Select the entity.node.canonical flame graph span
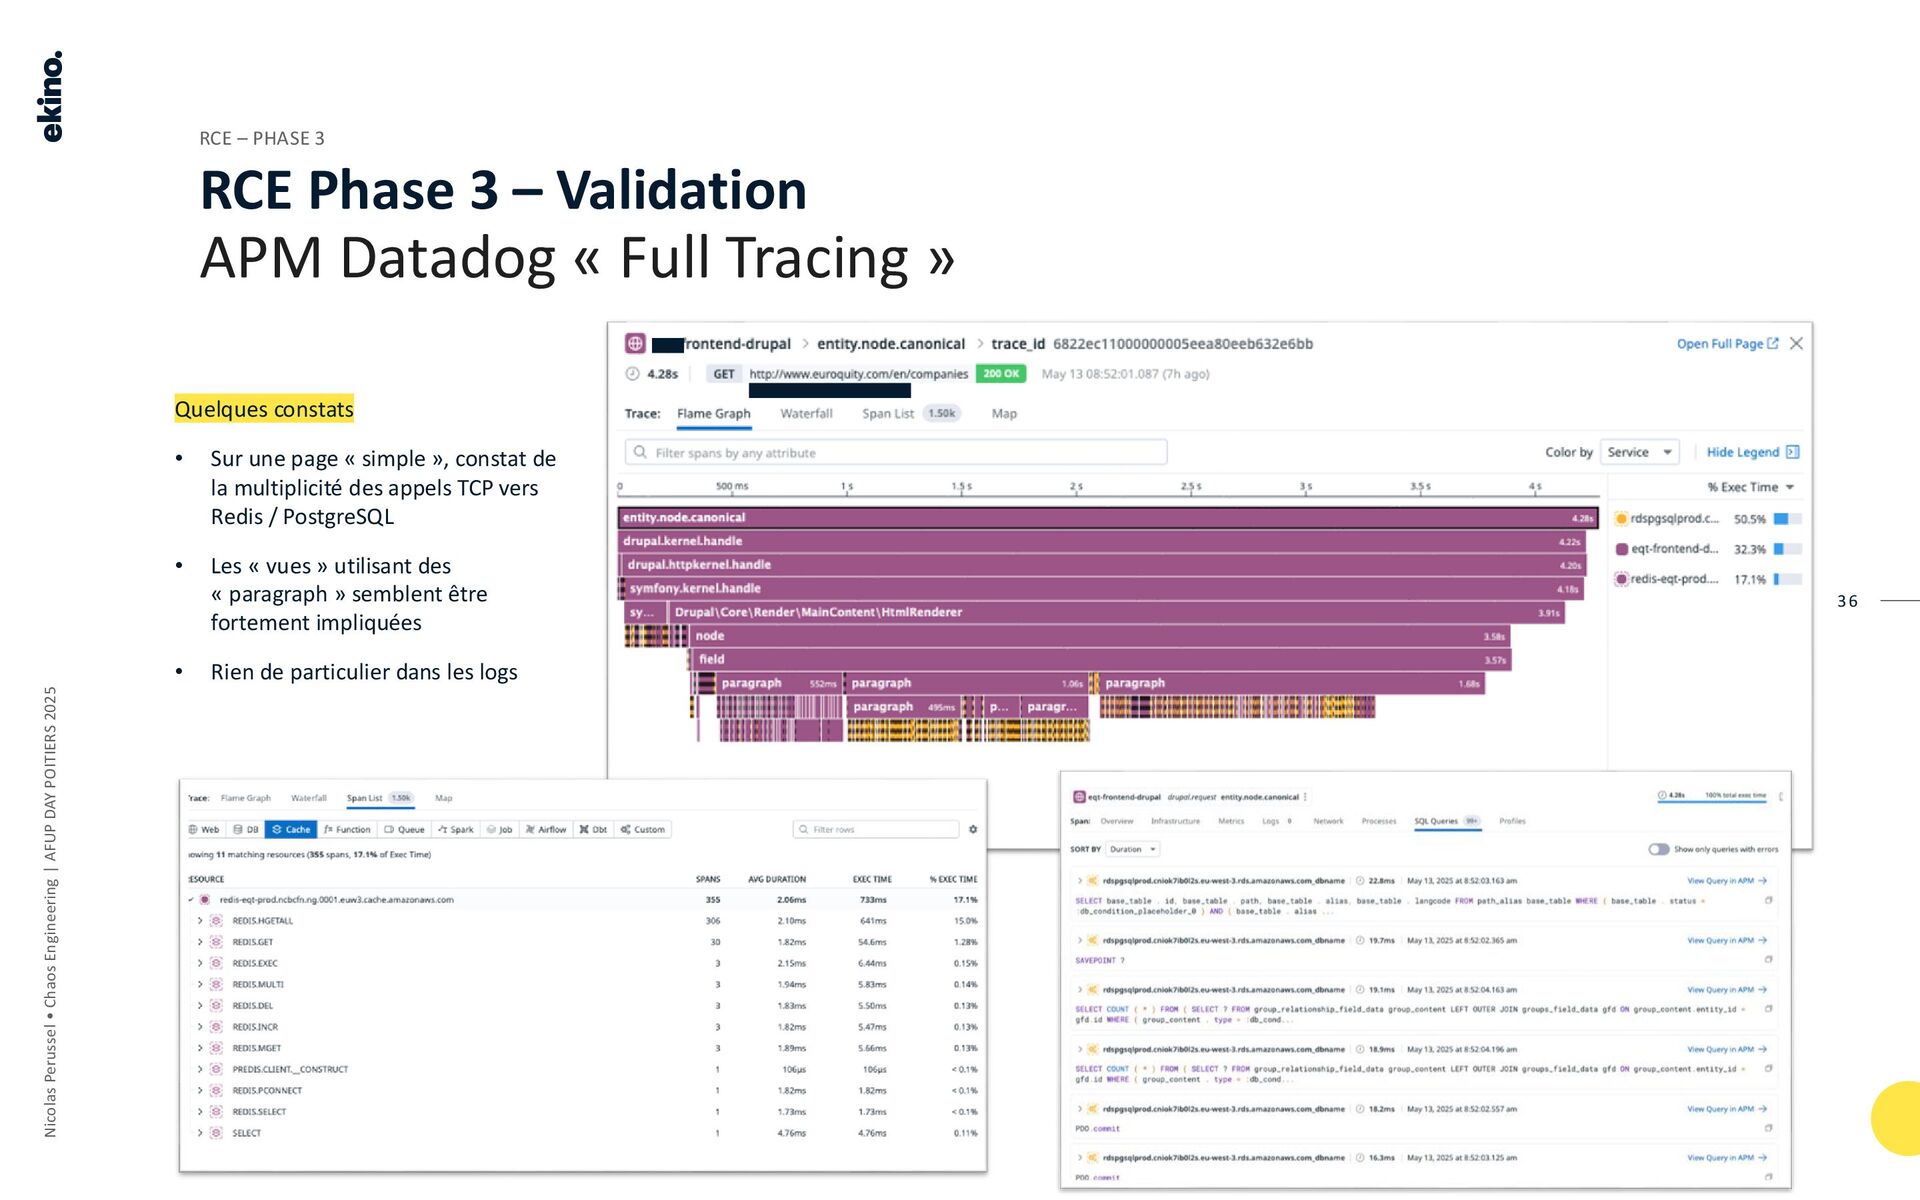The height and width of the screenshot is (1200, 1920). tap(1108, 517)
